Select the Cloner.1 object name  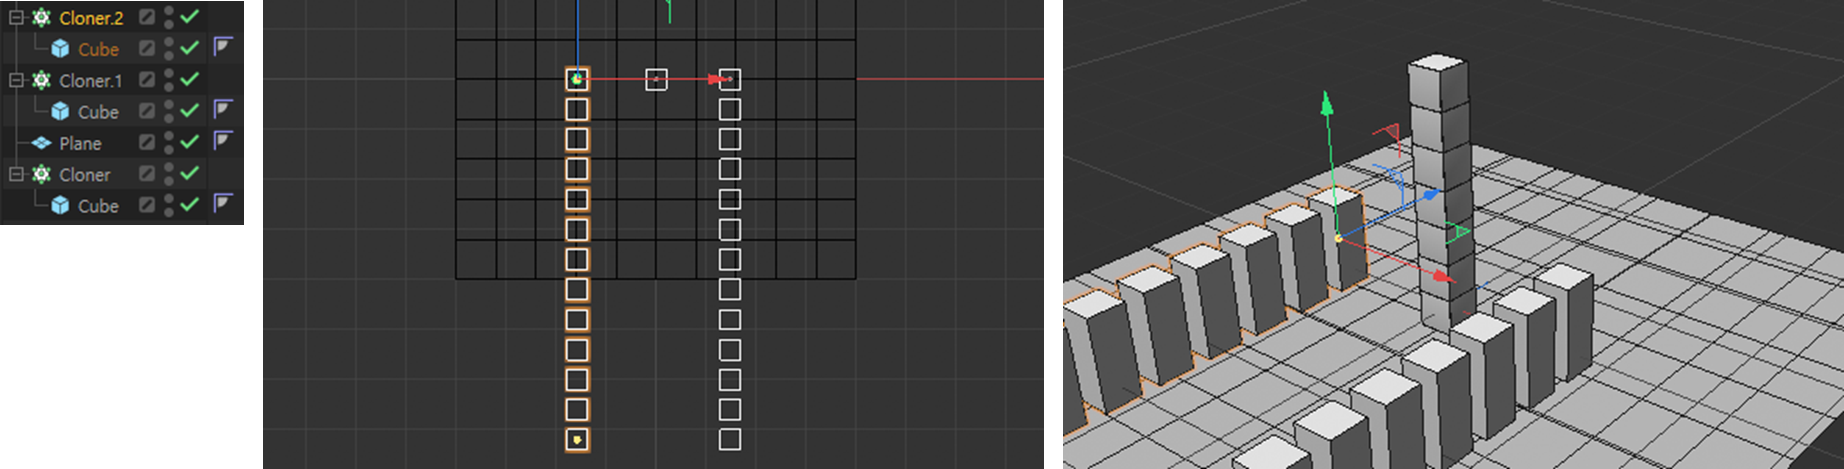tap(90, 81)
